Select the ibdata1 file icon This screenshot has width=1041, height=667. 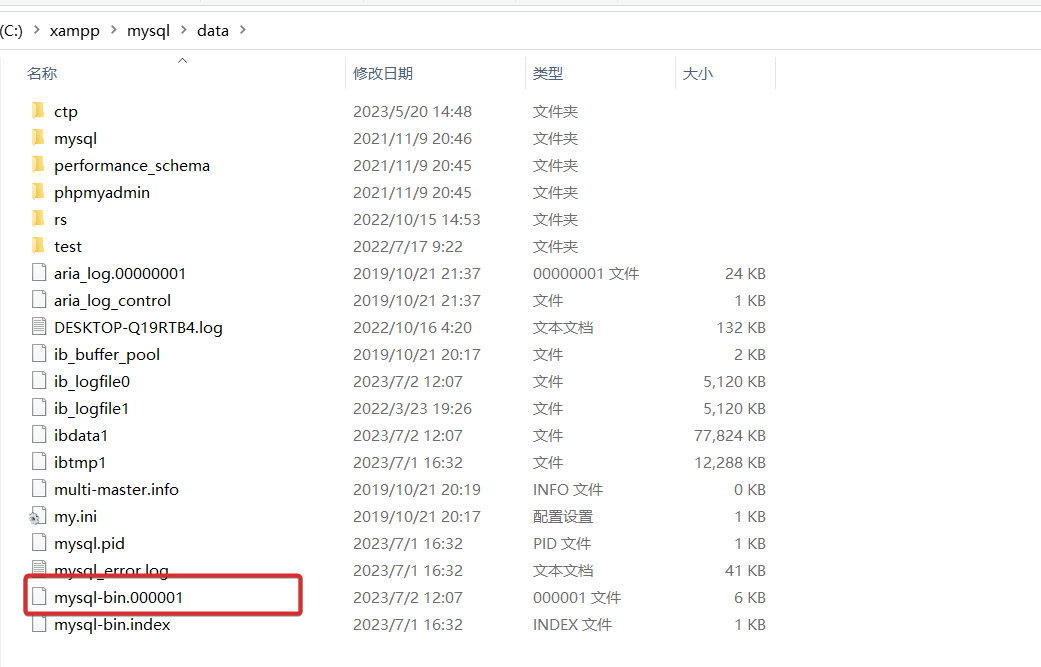[39, 435]
